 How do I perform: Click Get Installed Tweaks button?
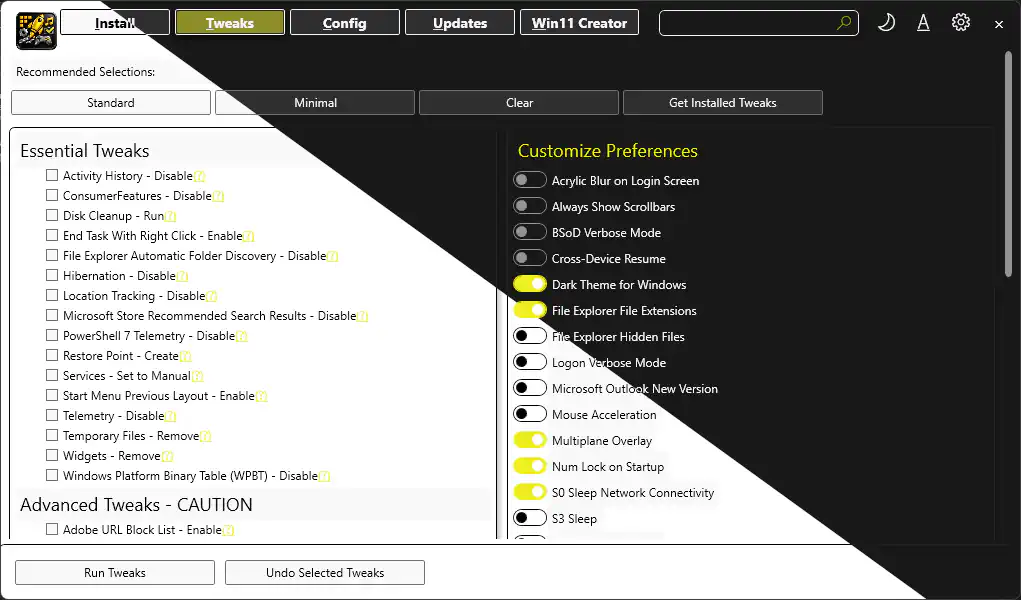(x=723, y=103)
